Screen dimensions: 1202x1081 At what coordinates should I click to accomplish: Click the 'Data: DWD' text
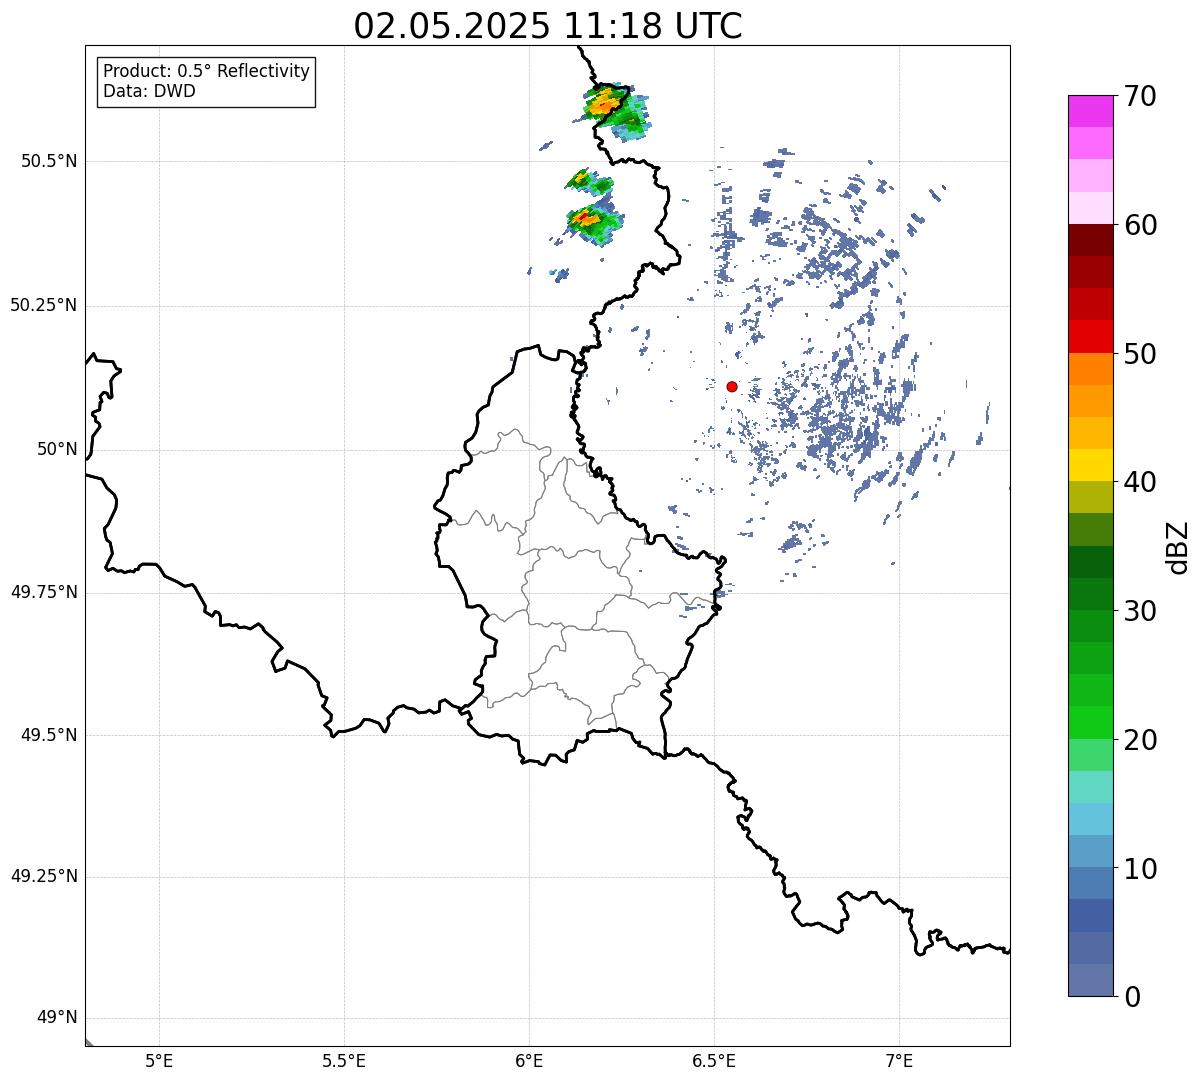click(149, 91)
